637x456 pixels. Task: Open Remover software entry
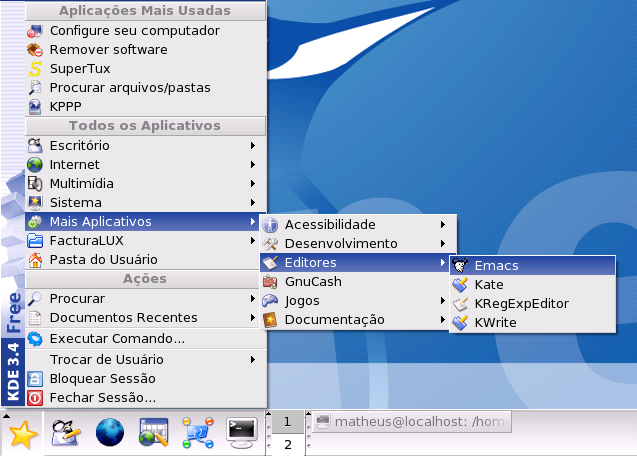click(x=145, y=50)
